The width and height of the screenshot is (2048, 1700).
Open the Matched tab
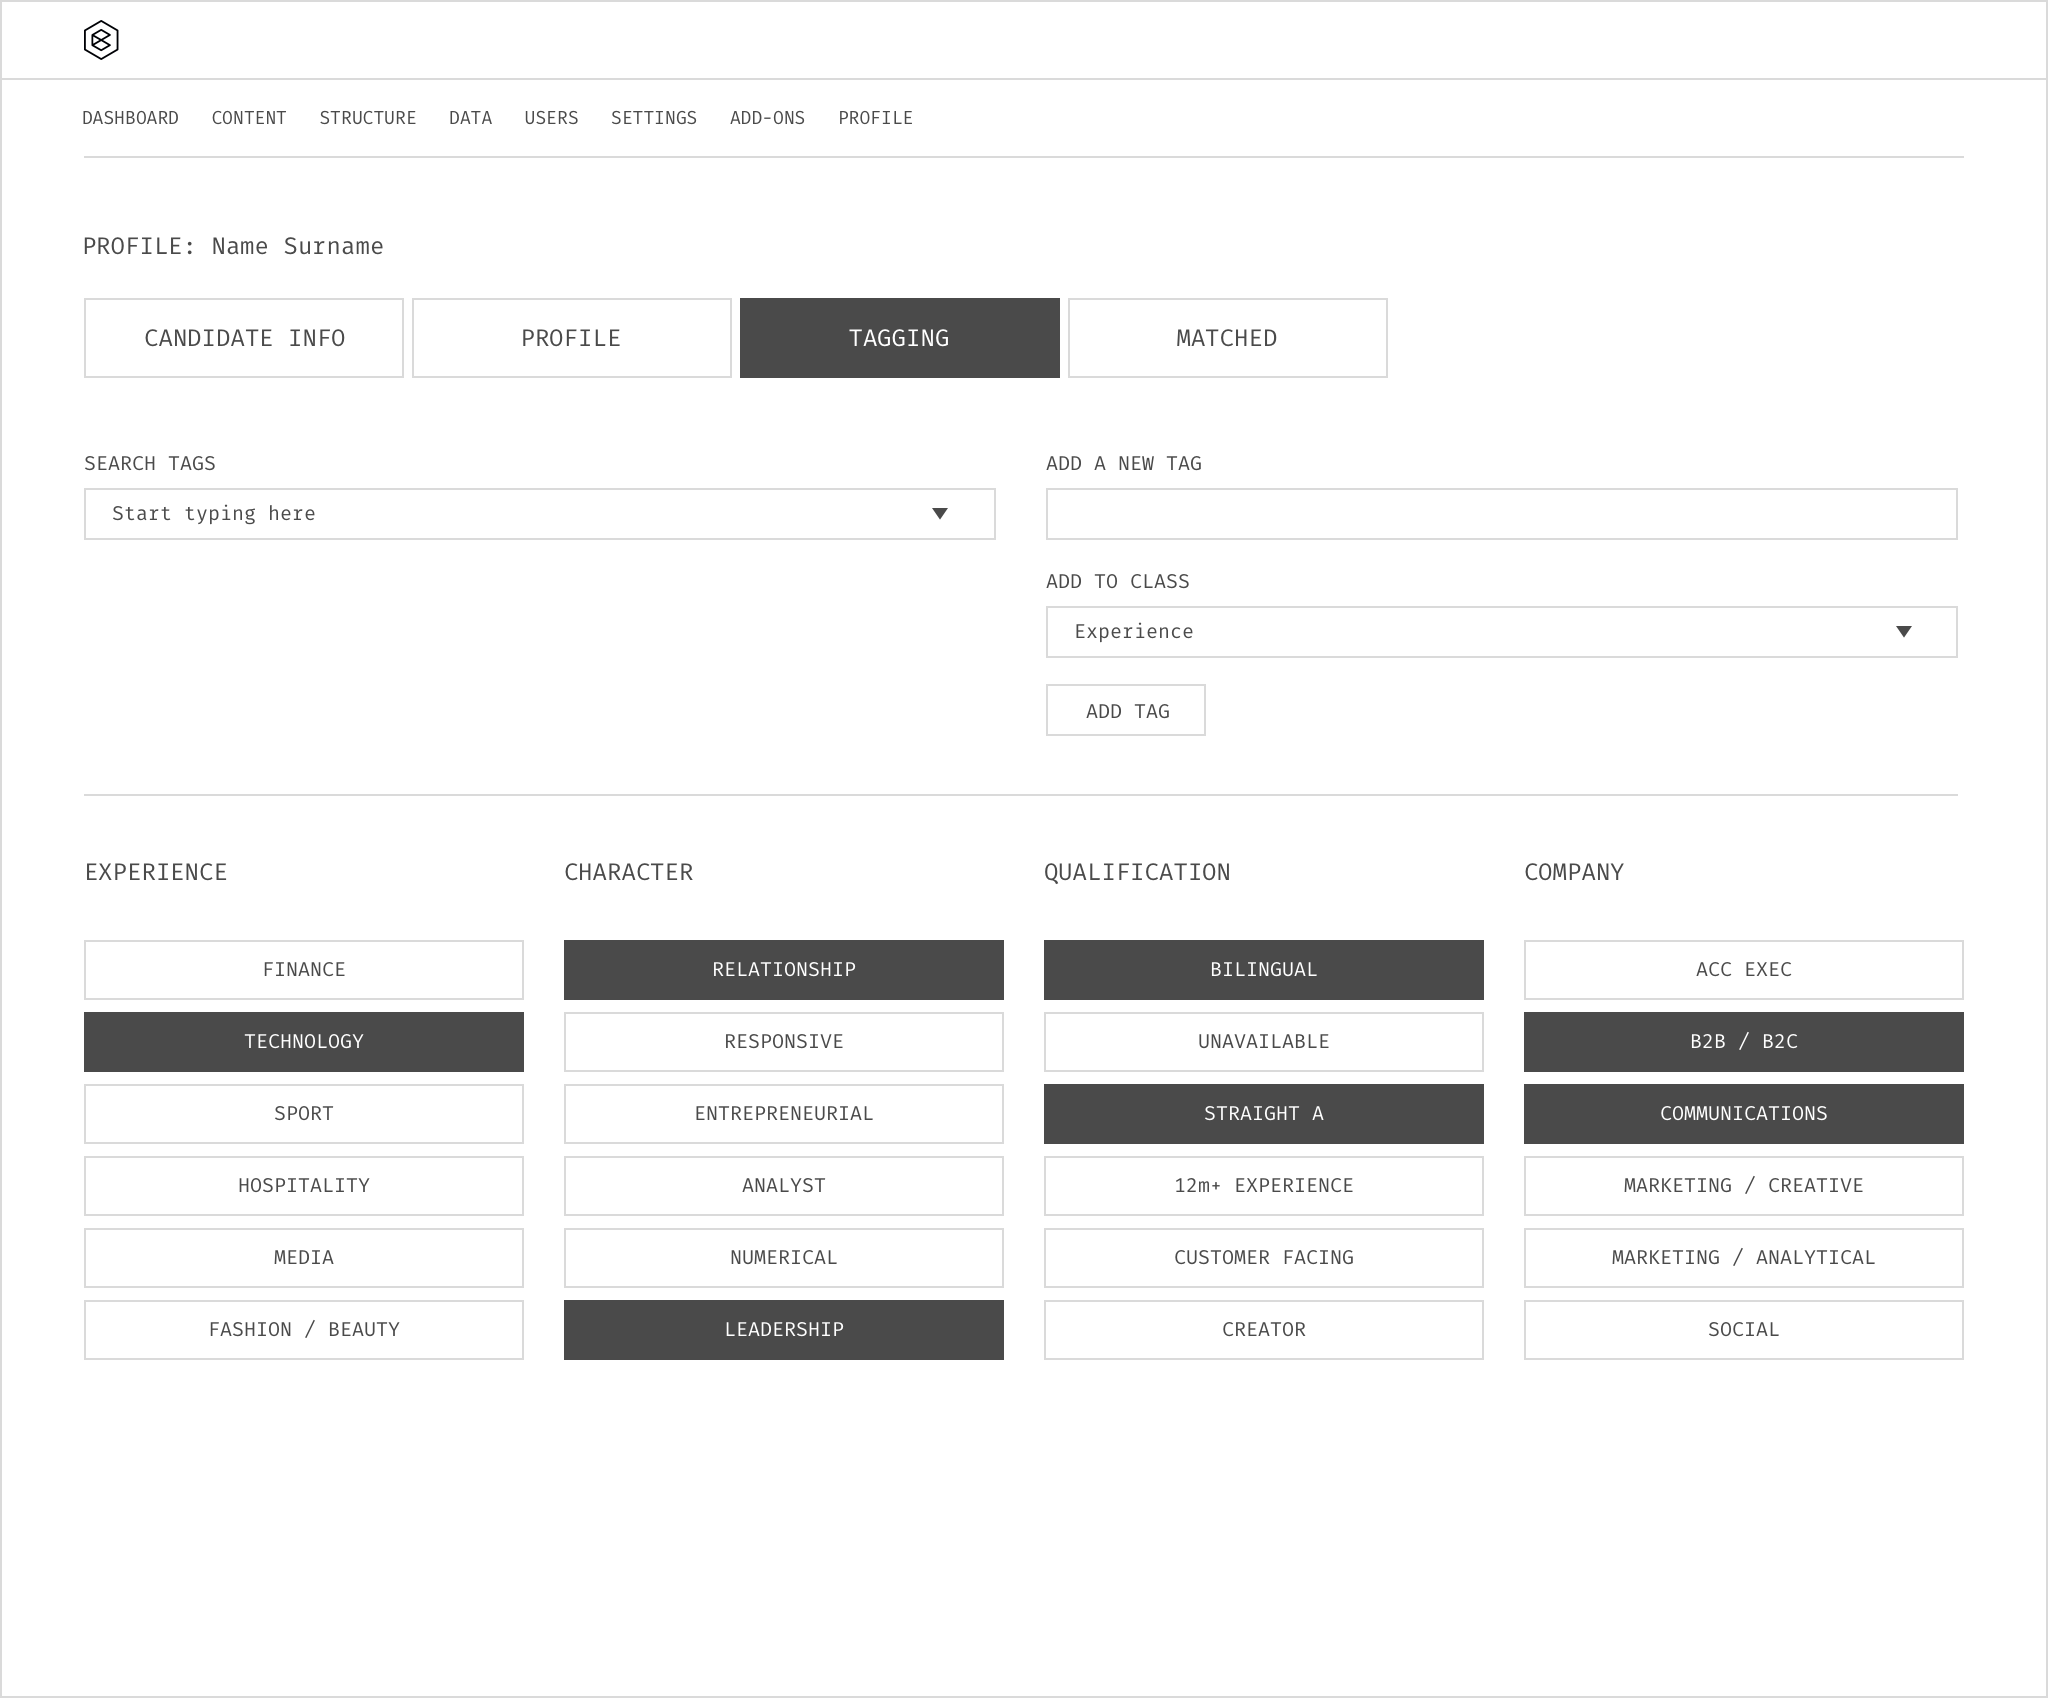(1227, 338)
